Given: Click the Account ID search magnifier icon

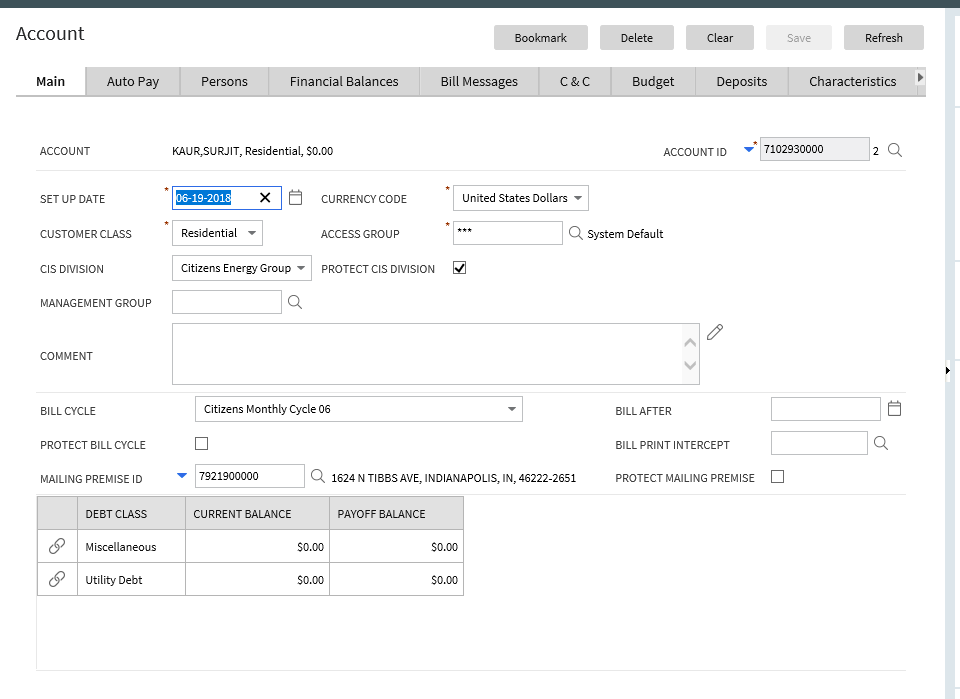Looking at the screenshot, I should [x=895, y=150].
